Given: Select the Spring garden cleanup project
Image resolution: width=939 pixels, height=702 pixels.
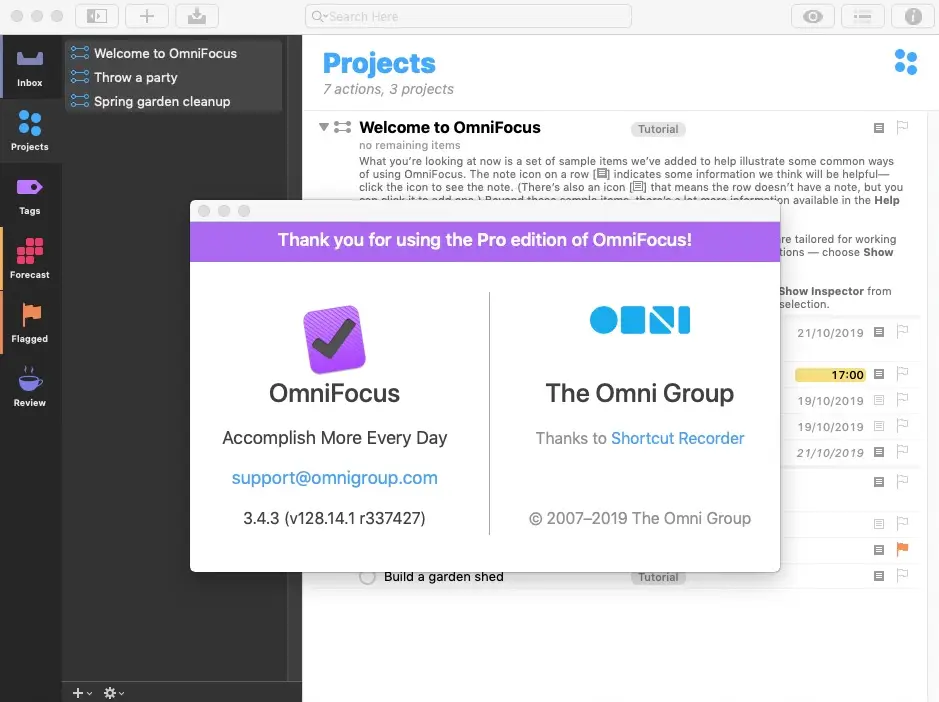Looking at the screenshot, I should click(x=174, y=101).
